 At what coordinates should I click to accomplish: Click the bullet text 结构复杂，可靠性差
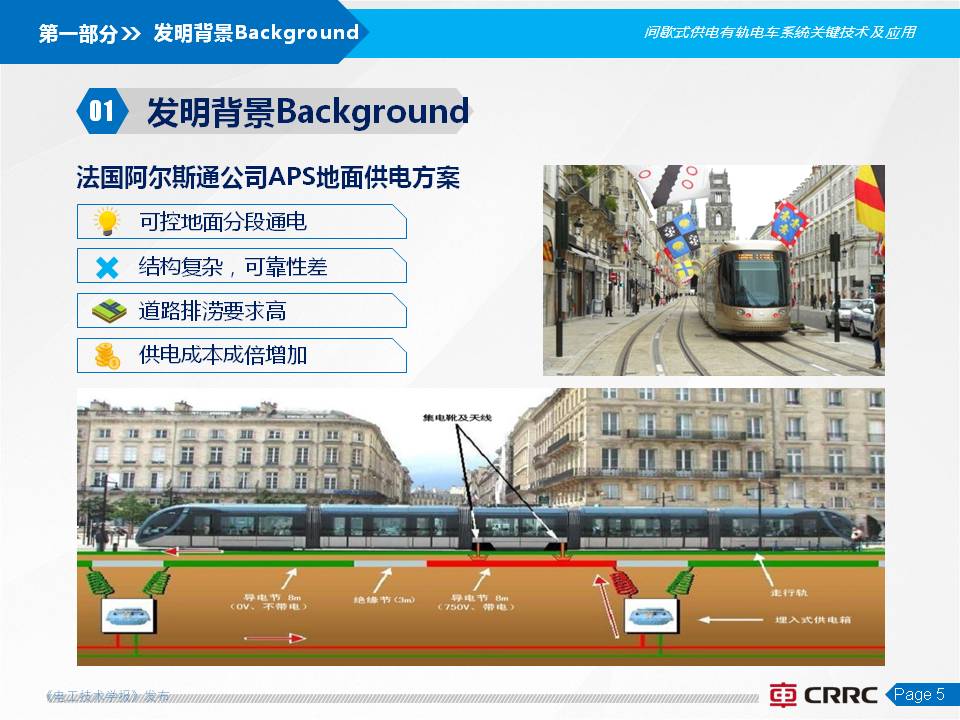pos(233,267)
